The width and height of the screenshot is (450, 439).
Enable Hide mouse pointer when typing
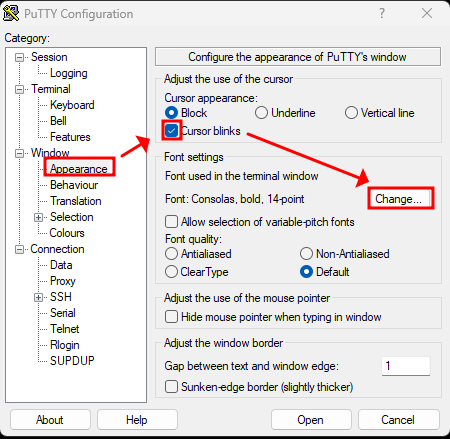click(171, 317)
